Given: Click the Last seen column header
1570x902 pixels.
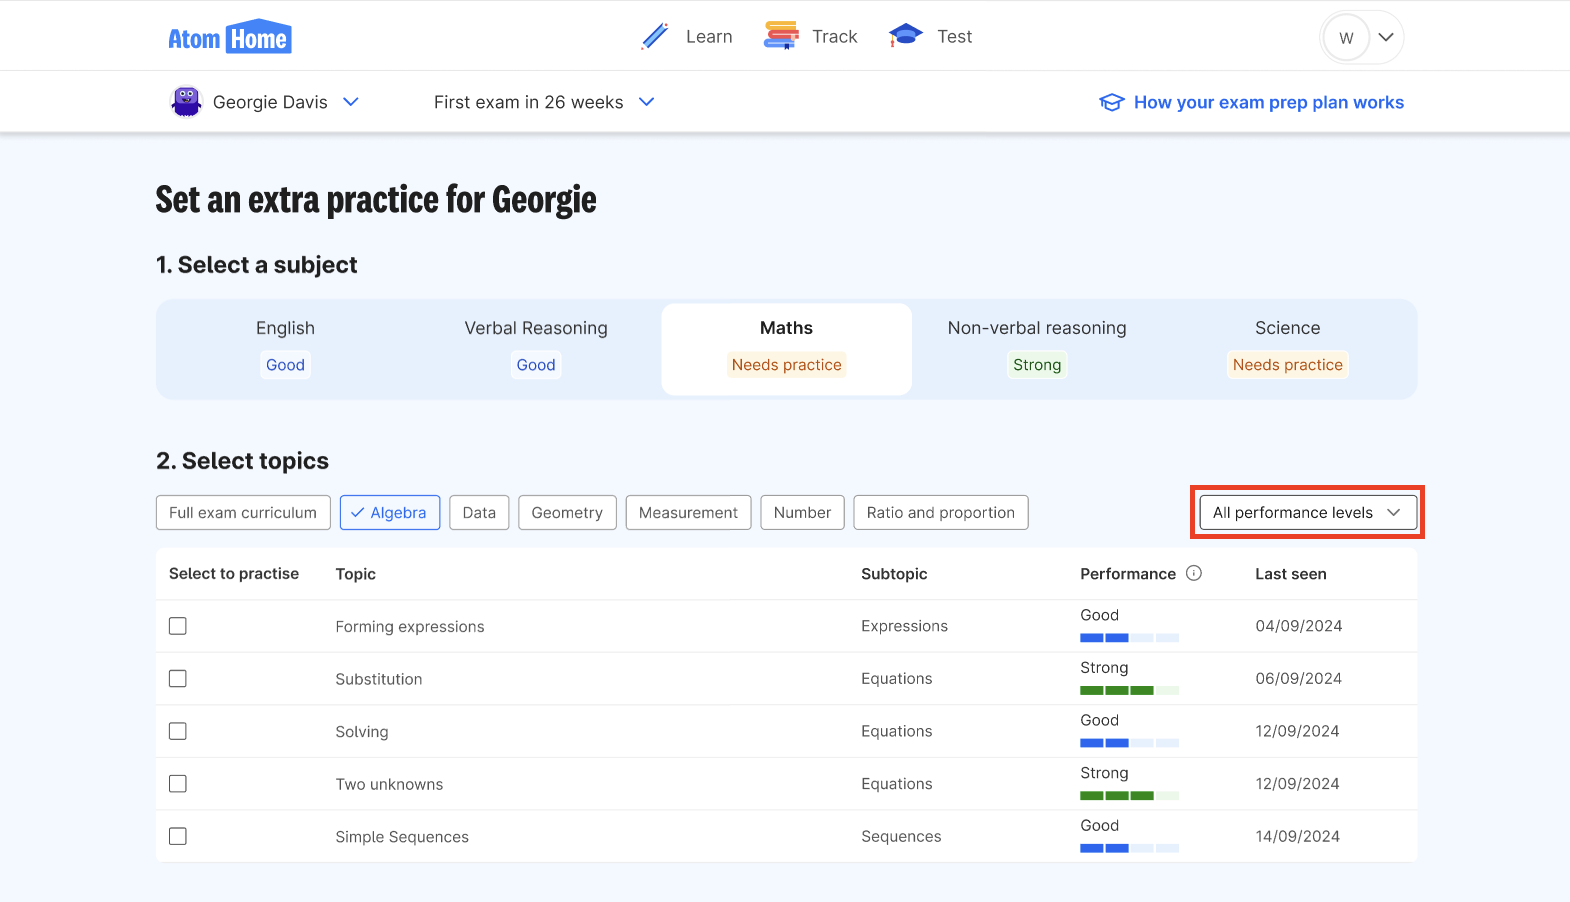Looking at the screenshot, I should 1290,573.
